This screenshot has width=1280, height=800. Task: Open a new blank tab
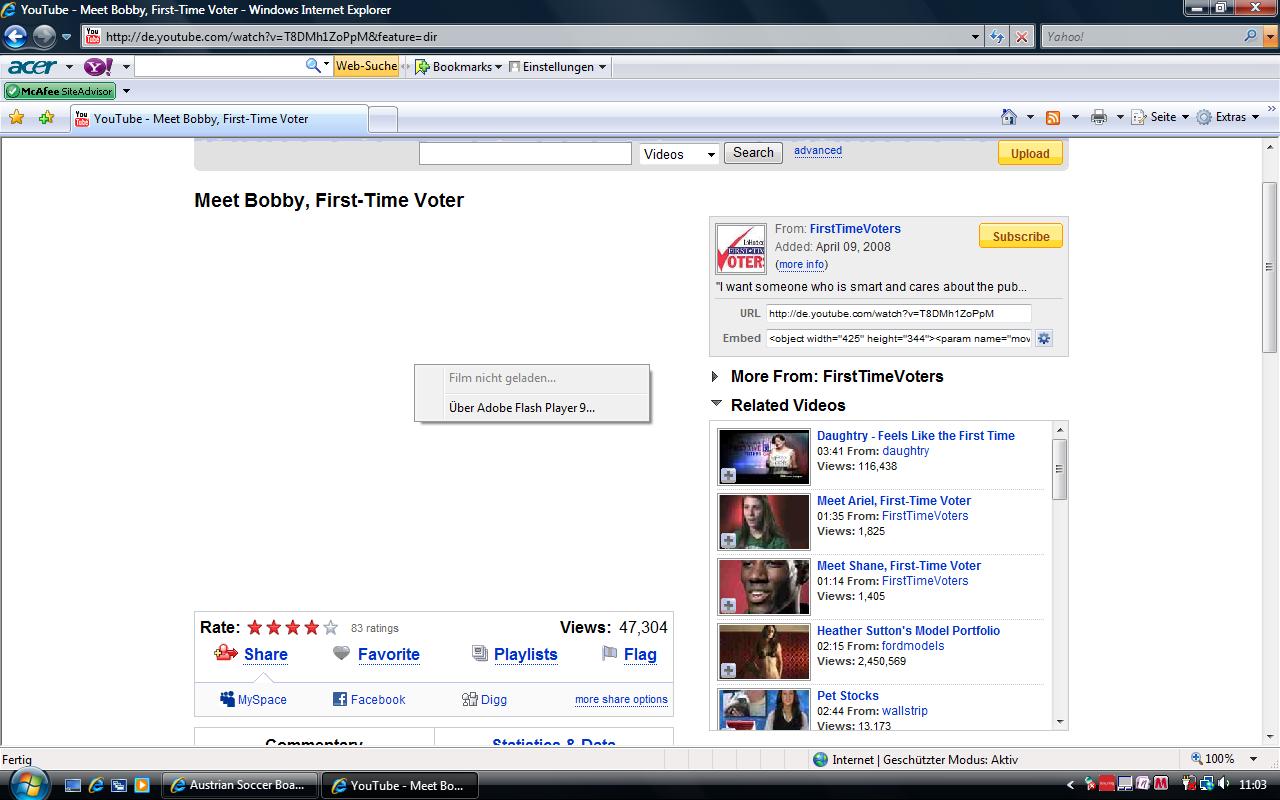(x=383, y=119)
